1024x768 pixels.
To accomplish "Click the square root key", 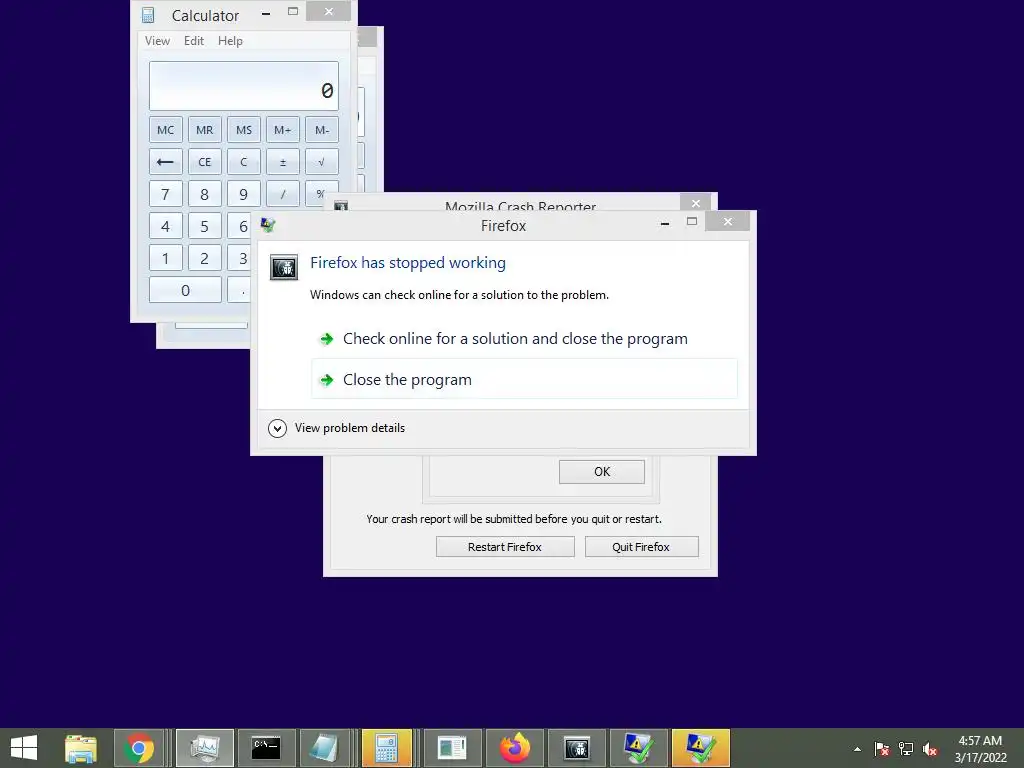I will pyautogui.click(x=322, y=162).
